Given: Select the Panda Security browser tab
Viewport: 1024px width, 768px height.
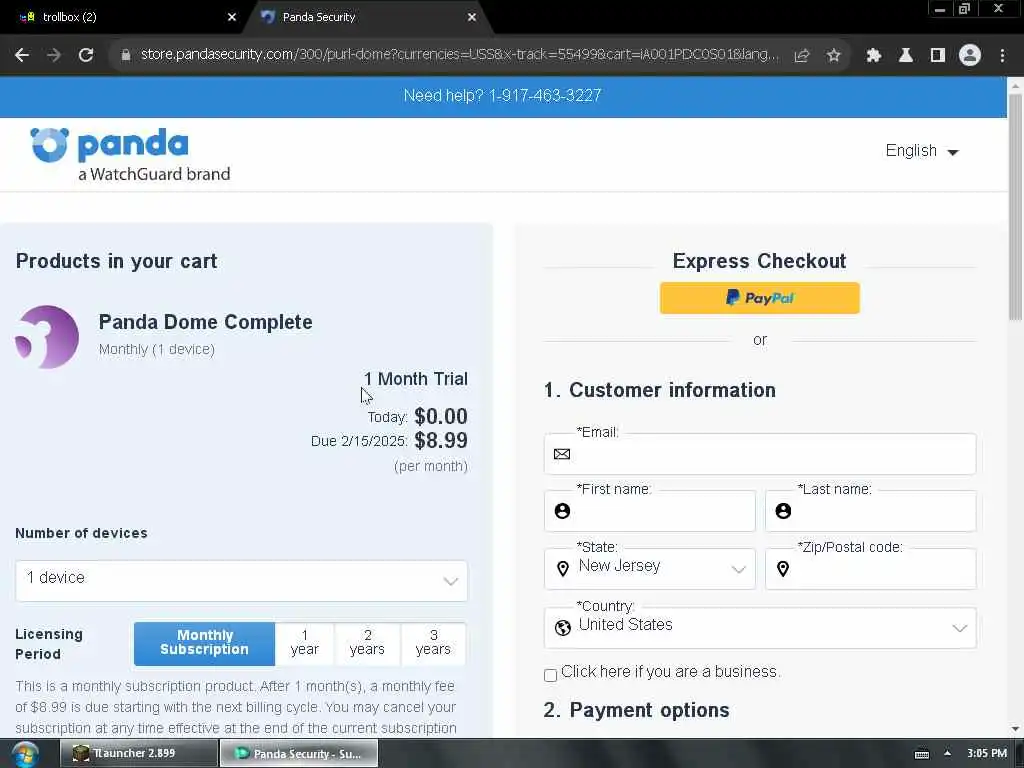Looking at the screenshot, I should 368,18.
